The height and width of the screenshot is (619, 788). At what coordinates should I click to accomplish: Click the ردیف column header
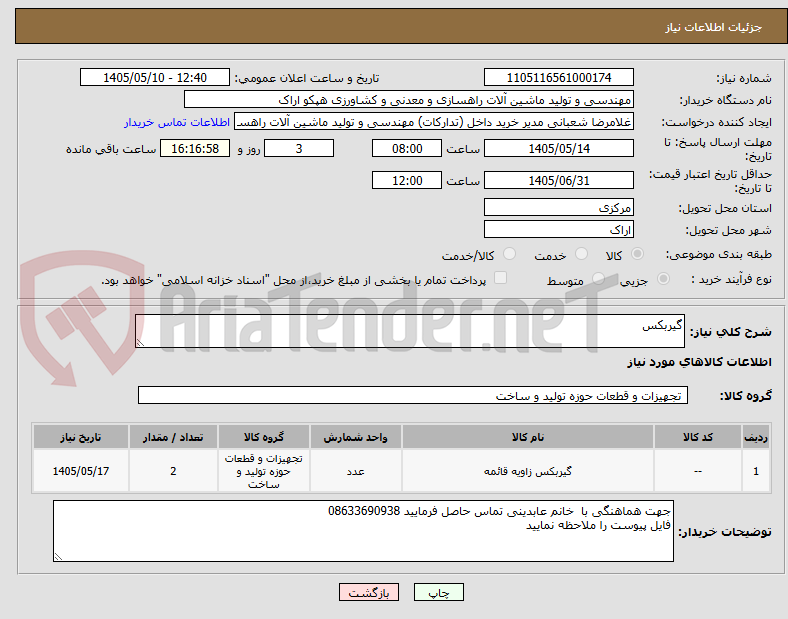[756, 437]
